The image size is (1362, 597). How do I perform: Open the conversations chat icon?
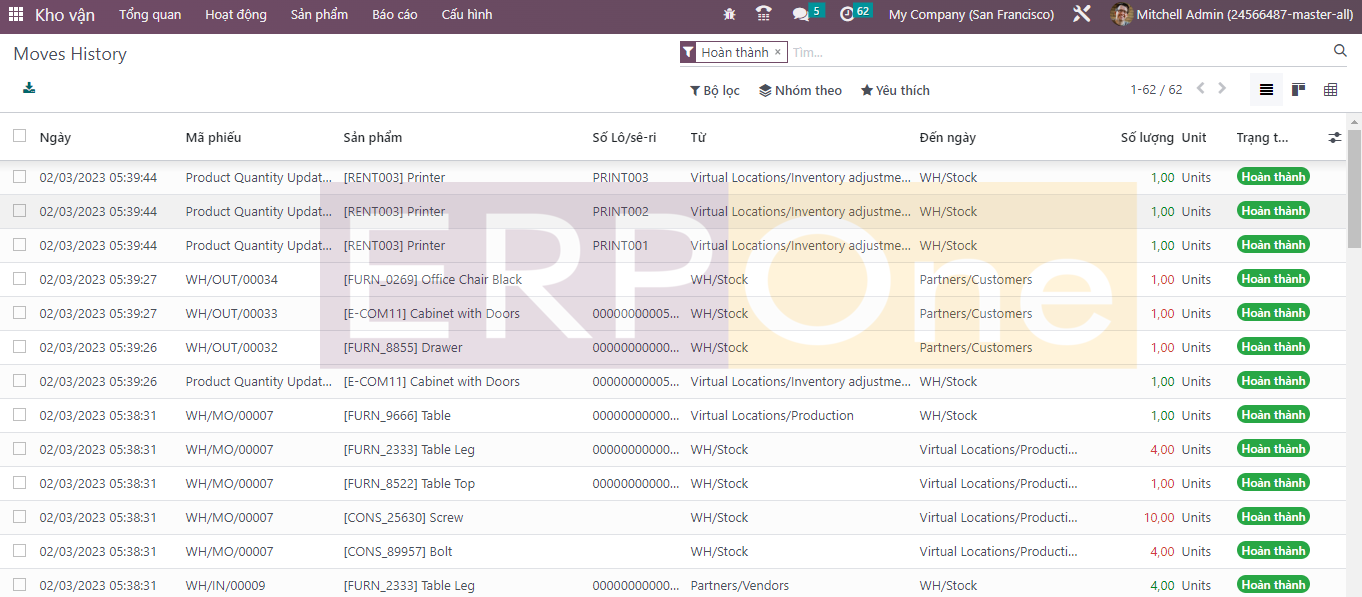pos(800,15)
